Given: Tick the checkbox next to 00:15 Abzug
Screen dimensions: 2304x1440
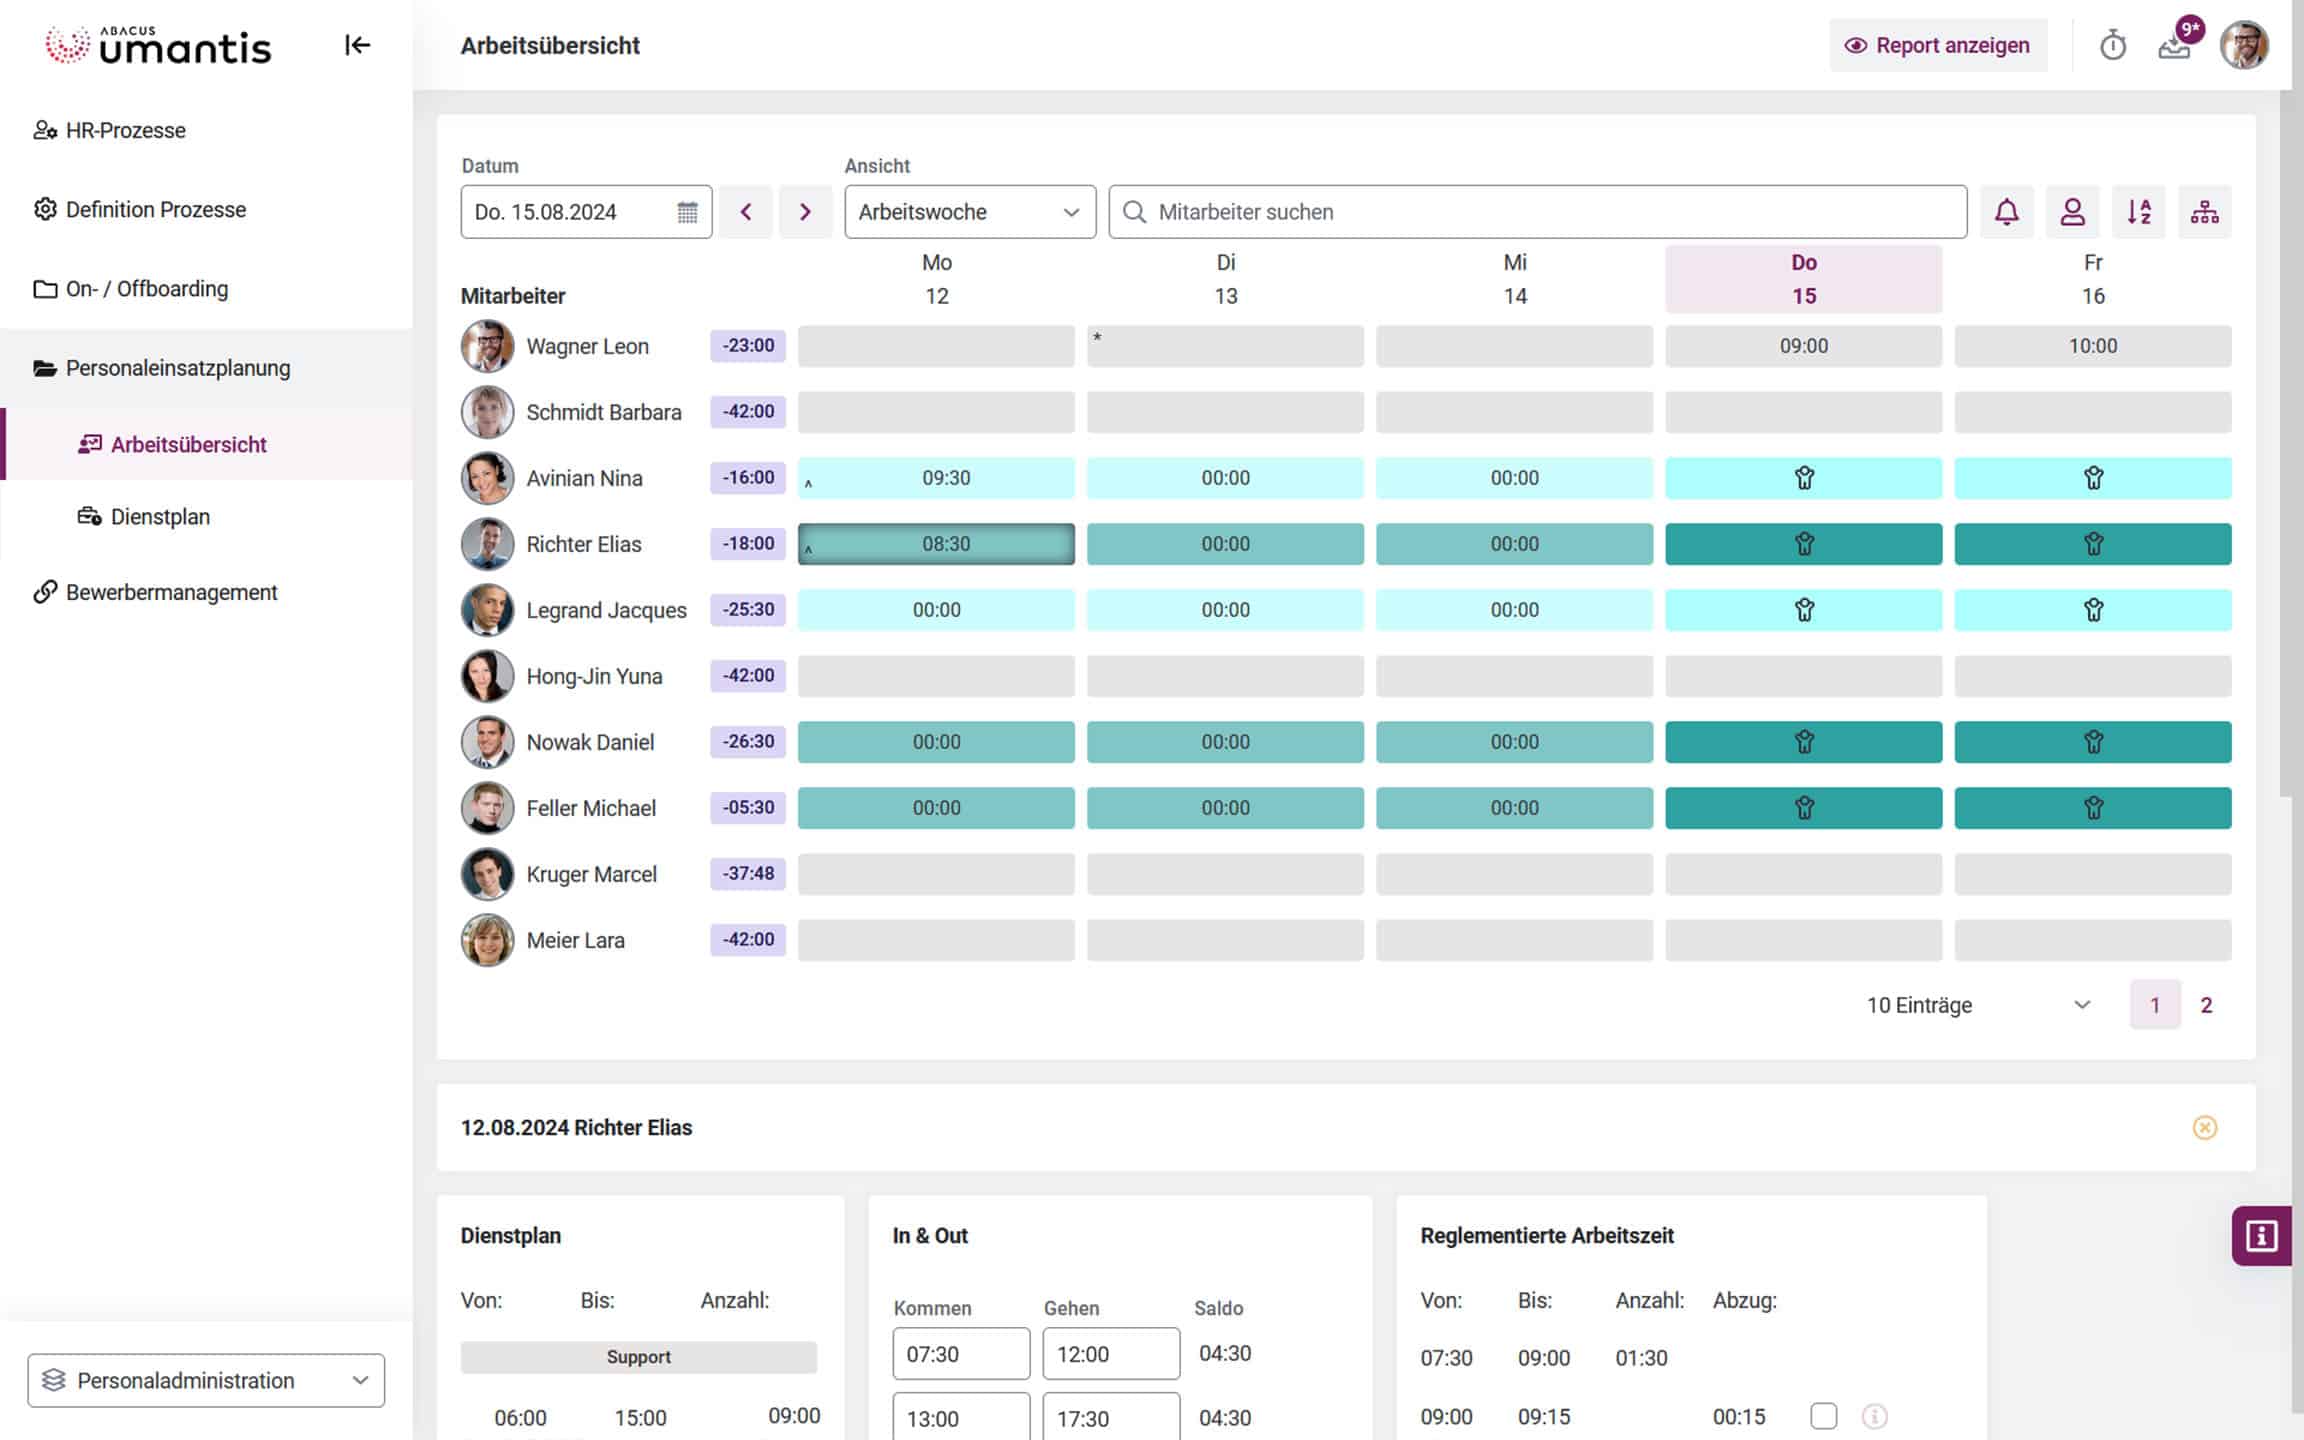Looking at the screenshot, I should click(1824, 1416).
